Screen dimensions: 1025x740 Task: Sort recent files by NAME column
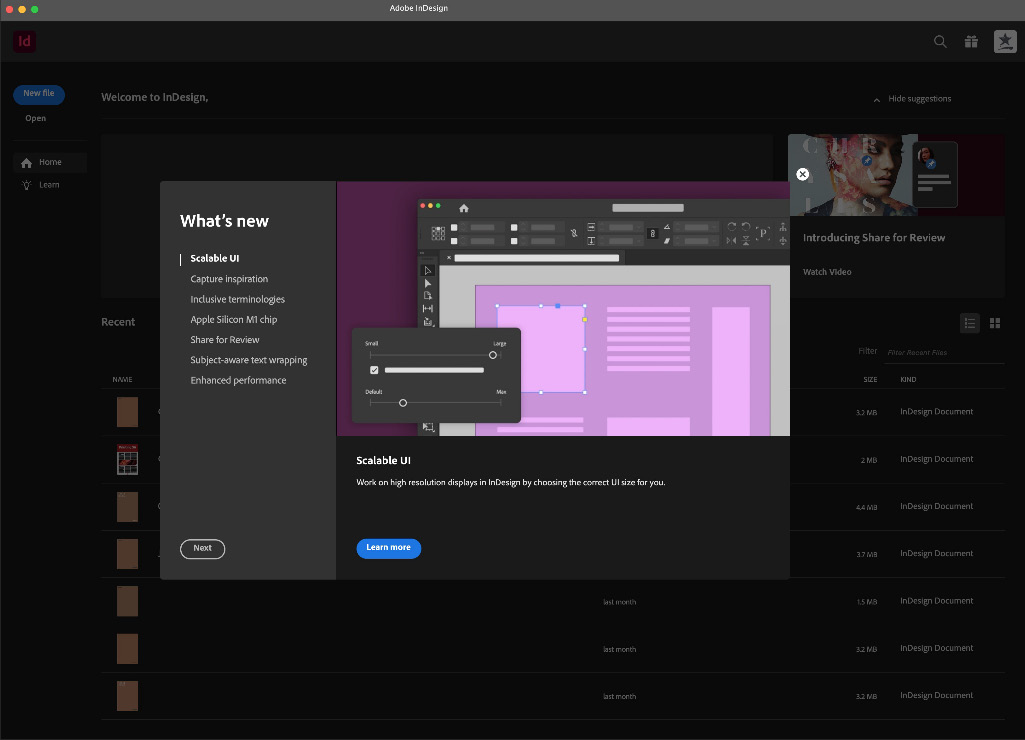point(122,380)
